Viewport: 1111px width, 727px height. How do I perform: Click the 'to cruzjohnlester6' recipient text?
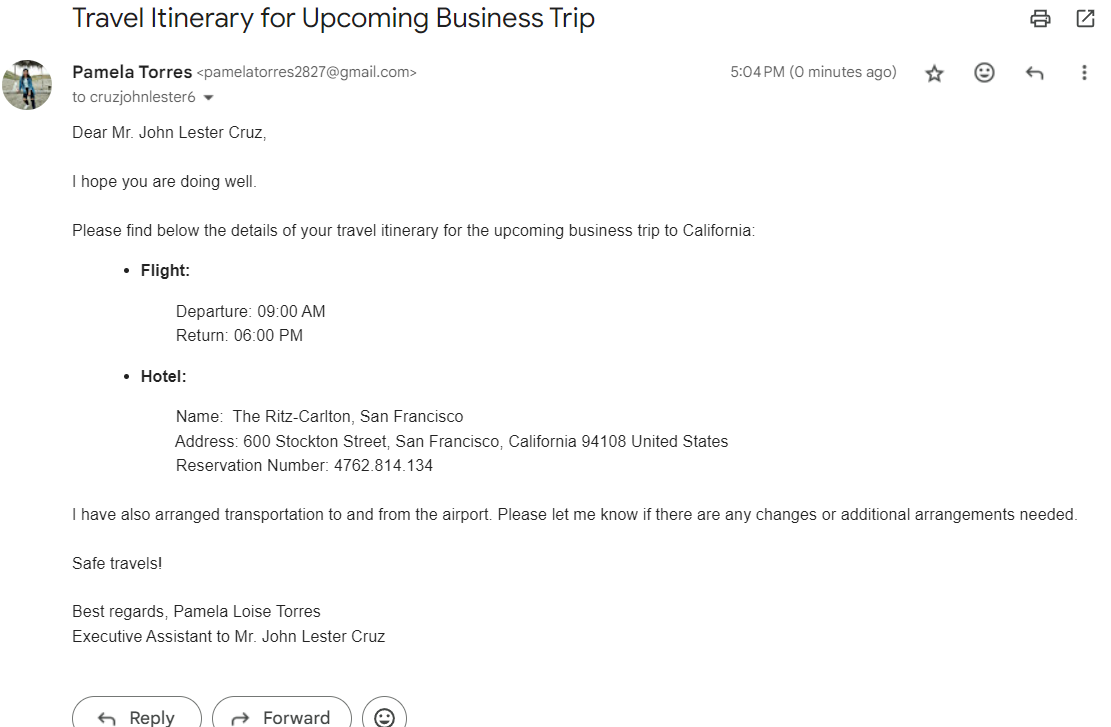tap(134, 97)
